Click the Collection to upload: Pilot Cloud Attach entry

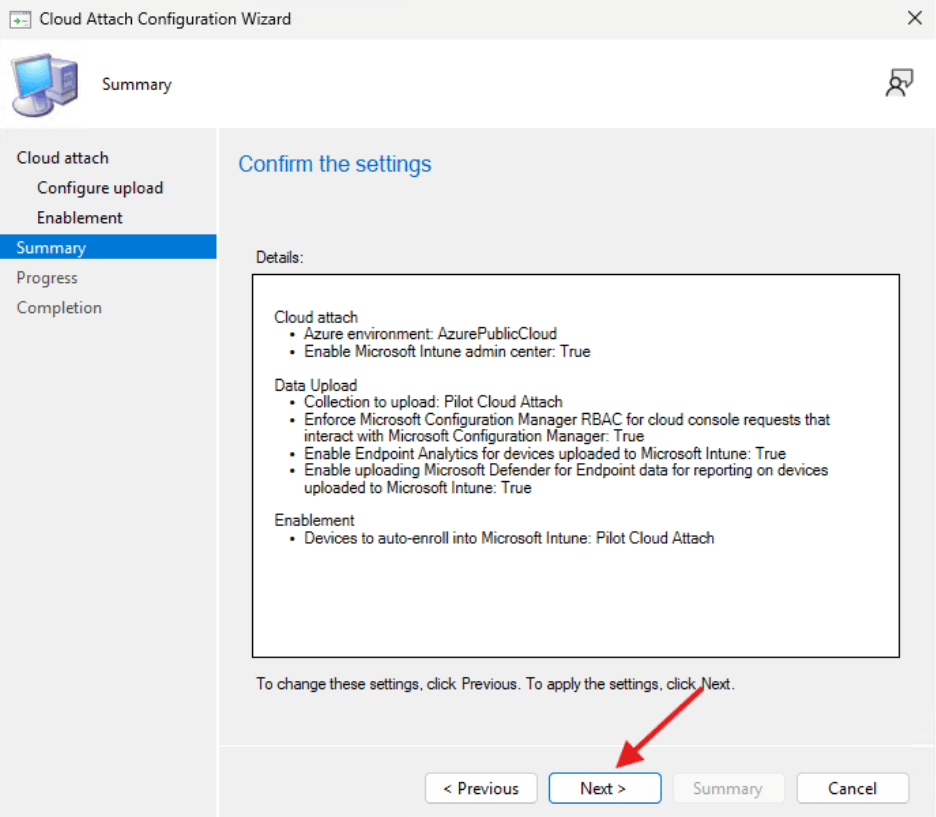(x=432, y=402)
